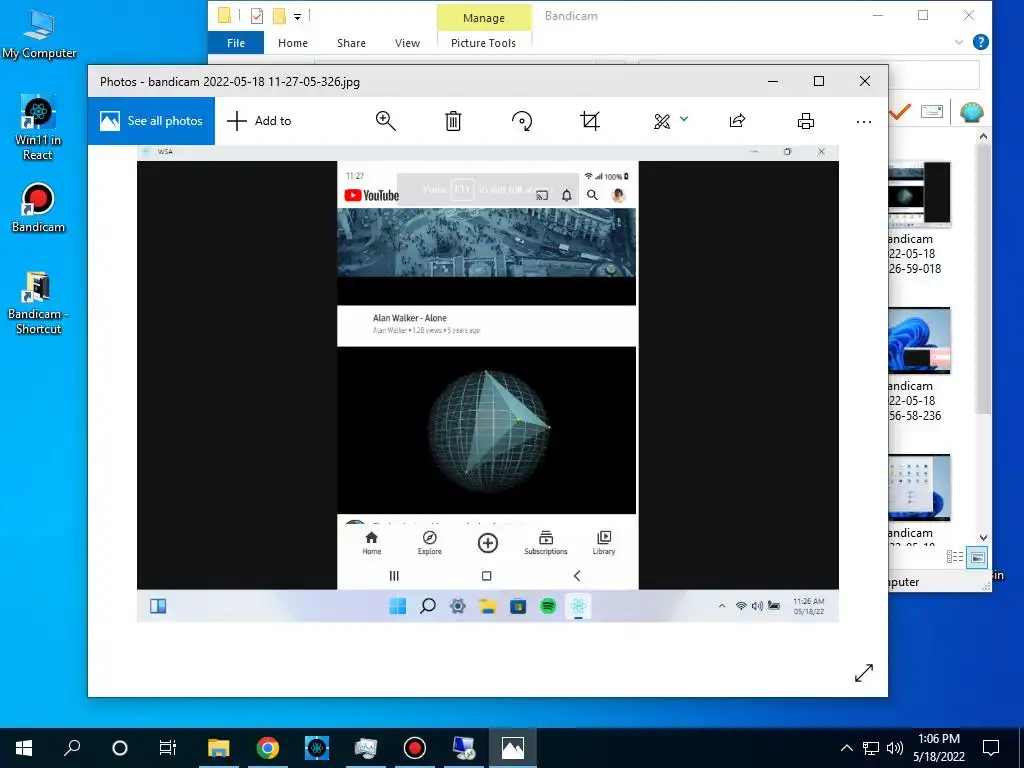Show hidden system tray icons chevron
1024x768 pixels.
[x=846, y=748]
